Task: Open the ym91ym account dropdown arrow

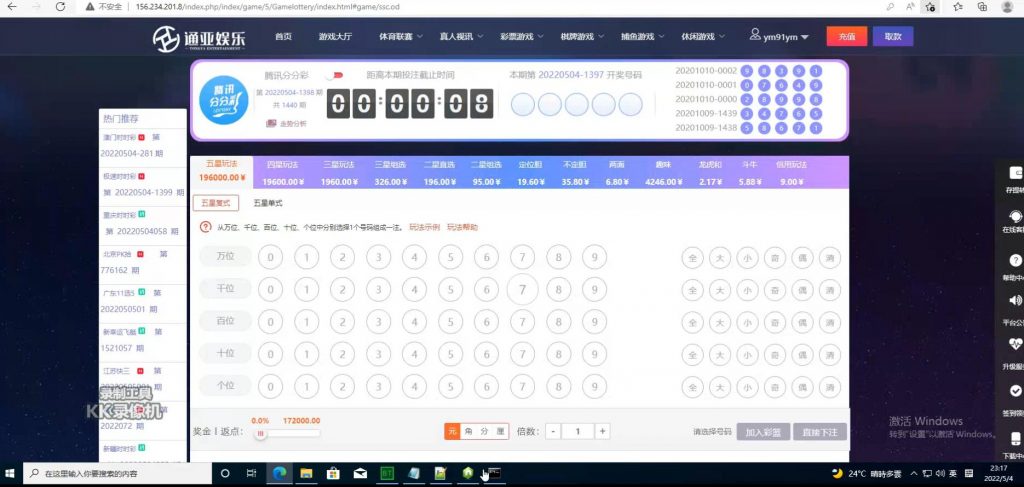Action: [805, 38]
